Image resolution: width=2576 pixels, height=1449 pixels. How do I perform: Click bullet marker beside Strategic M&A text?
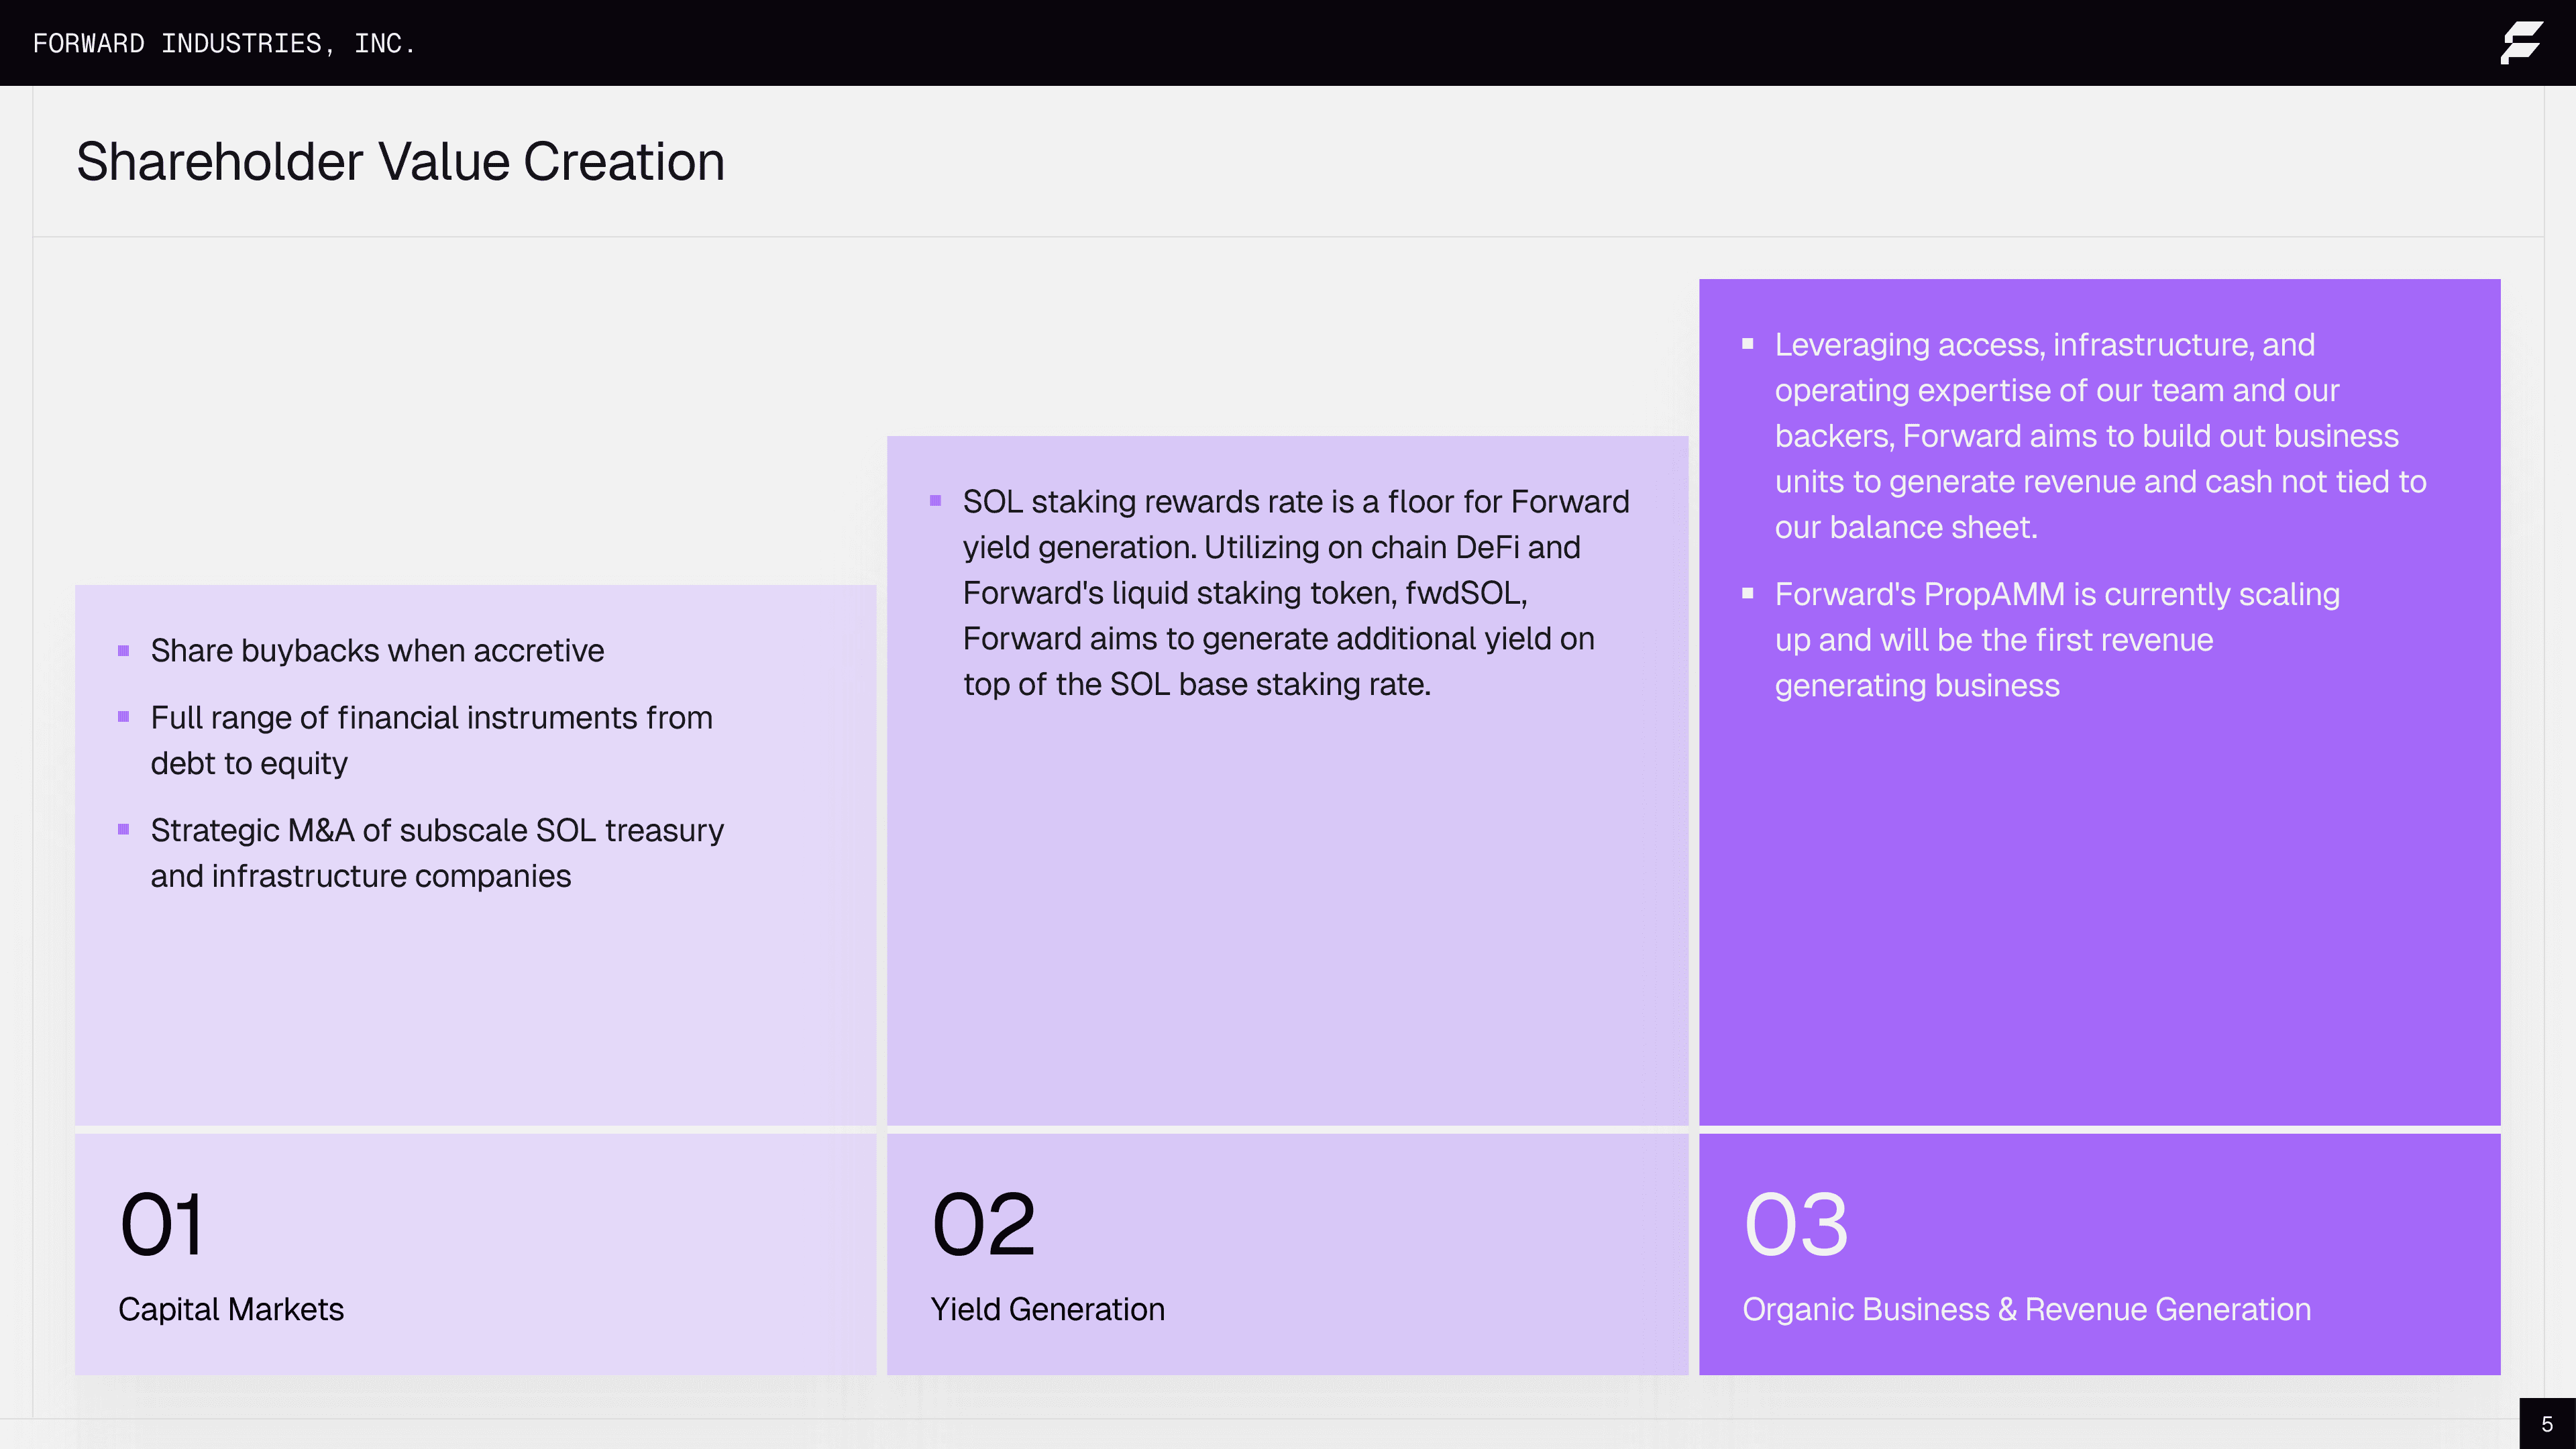[x=124, y=829]
